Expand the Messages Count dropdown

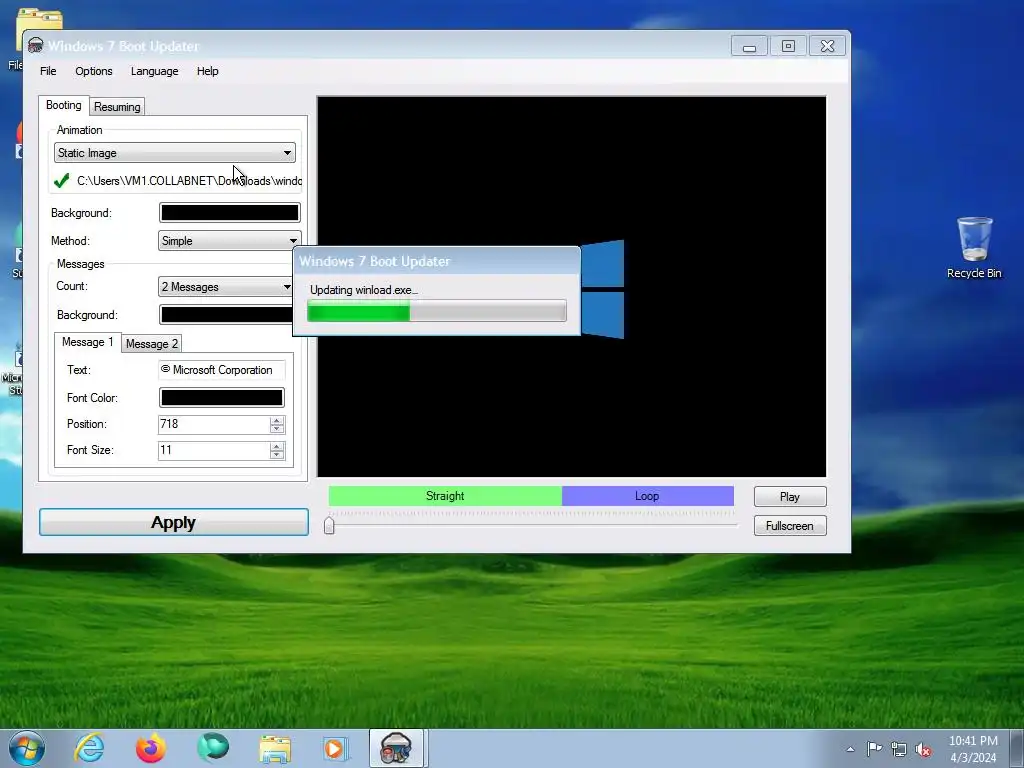(x=226, y=287)
